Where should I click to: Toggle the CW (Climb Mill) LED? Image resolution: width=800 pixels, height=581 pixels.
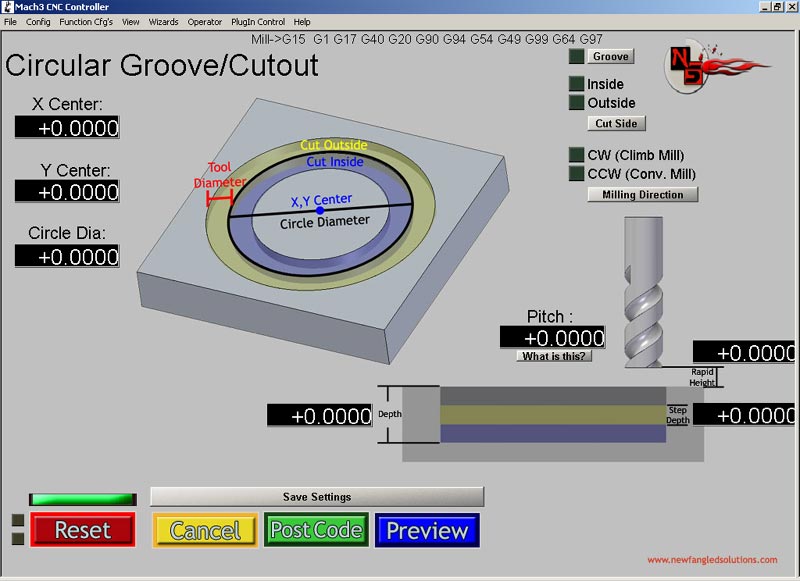click(x=577, y=155)
